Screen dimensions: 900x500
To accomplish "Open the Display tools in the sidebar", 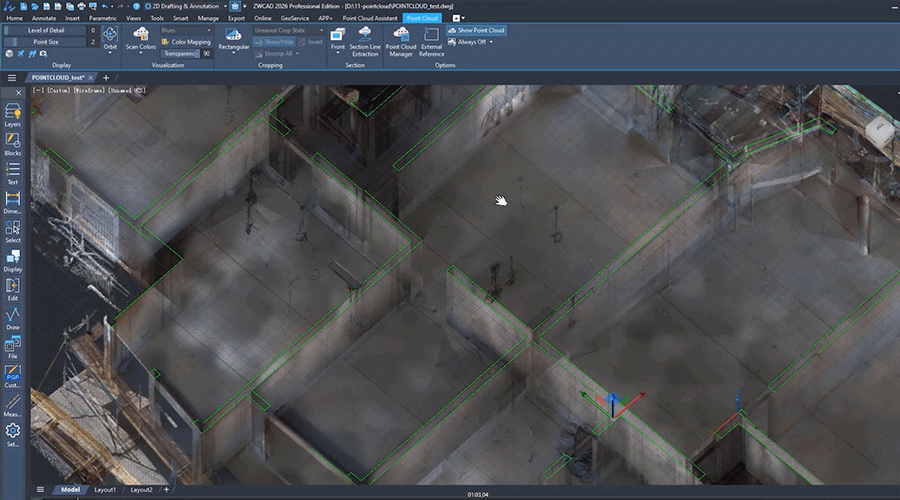I will pos(13,260).
